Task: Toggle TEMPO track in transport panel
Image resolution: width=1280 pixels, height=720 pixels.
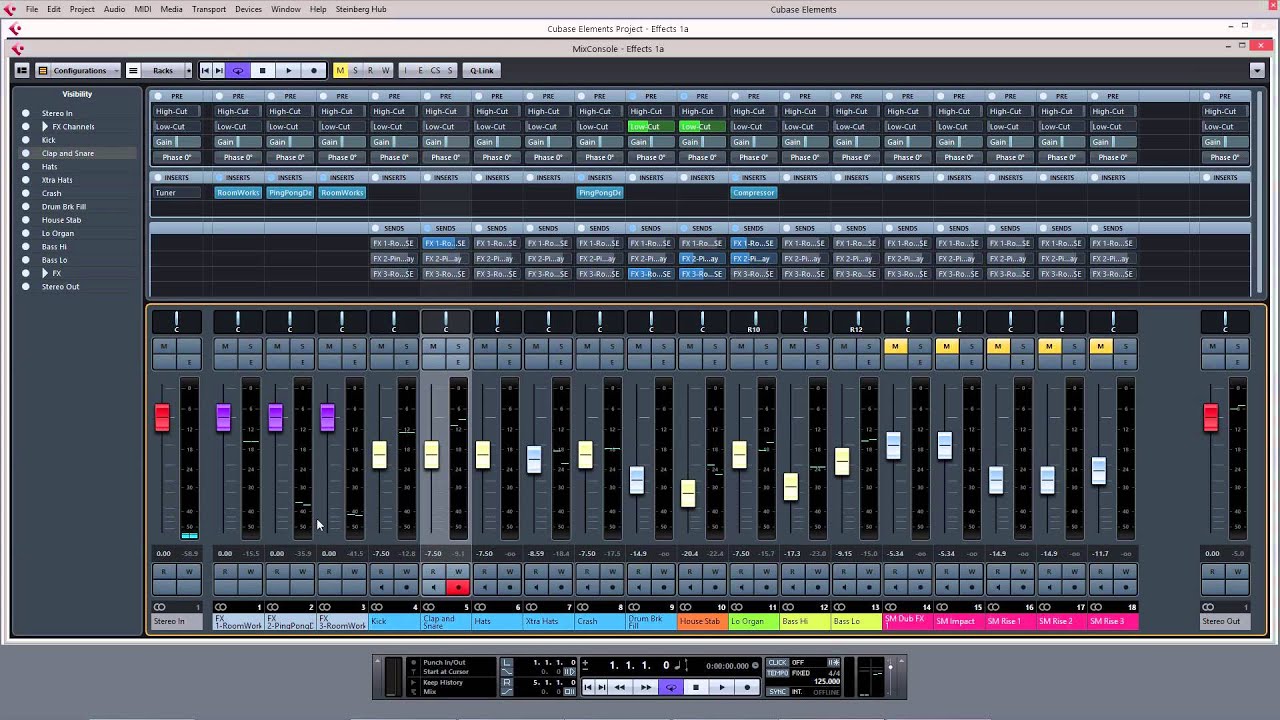Action: (x=778, y=673)
